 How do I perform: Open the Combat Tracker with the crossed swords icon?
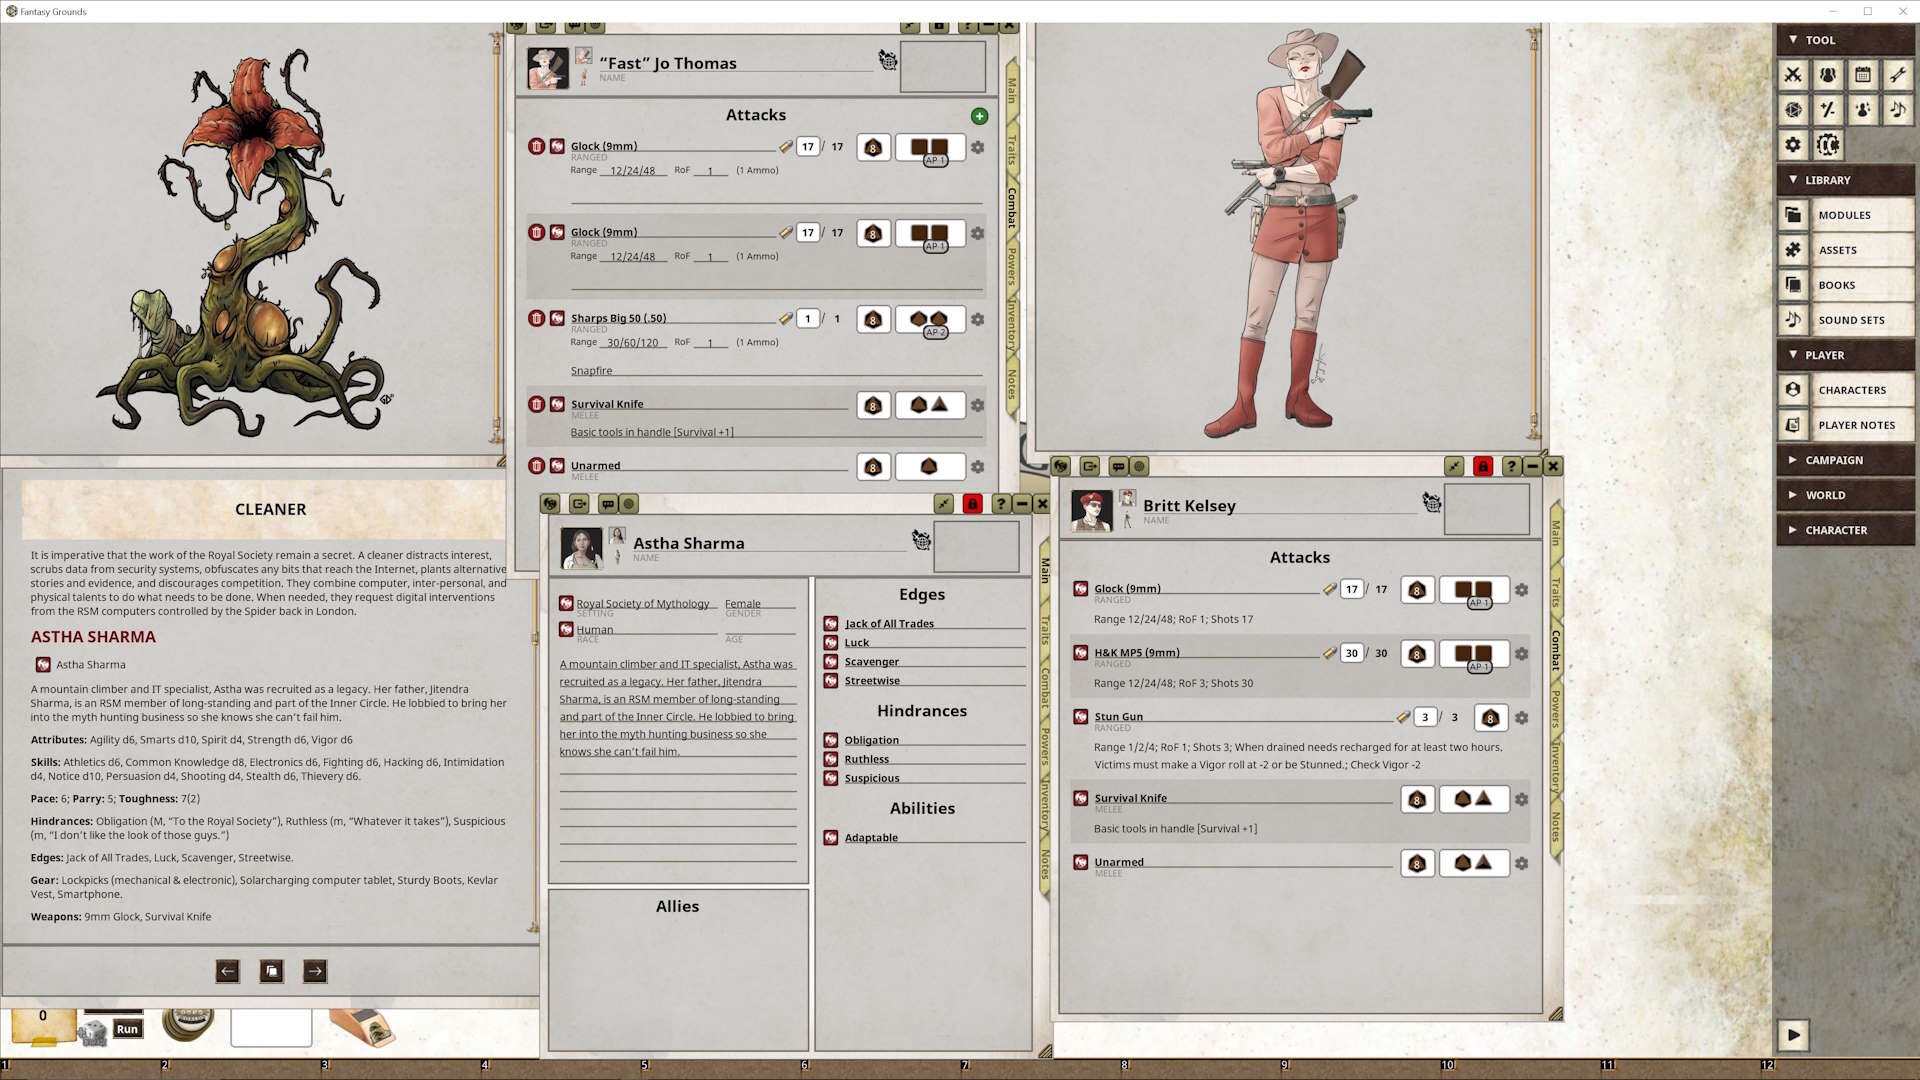pos(1794,74)
